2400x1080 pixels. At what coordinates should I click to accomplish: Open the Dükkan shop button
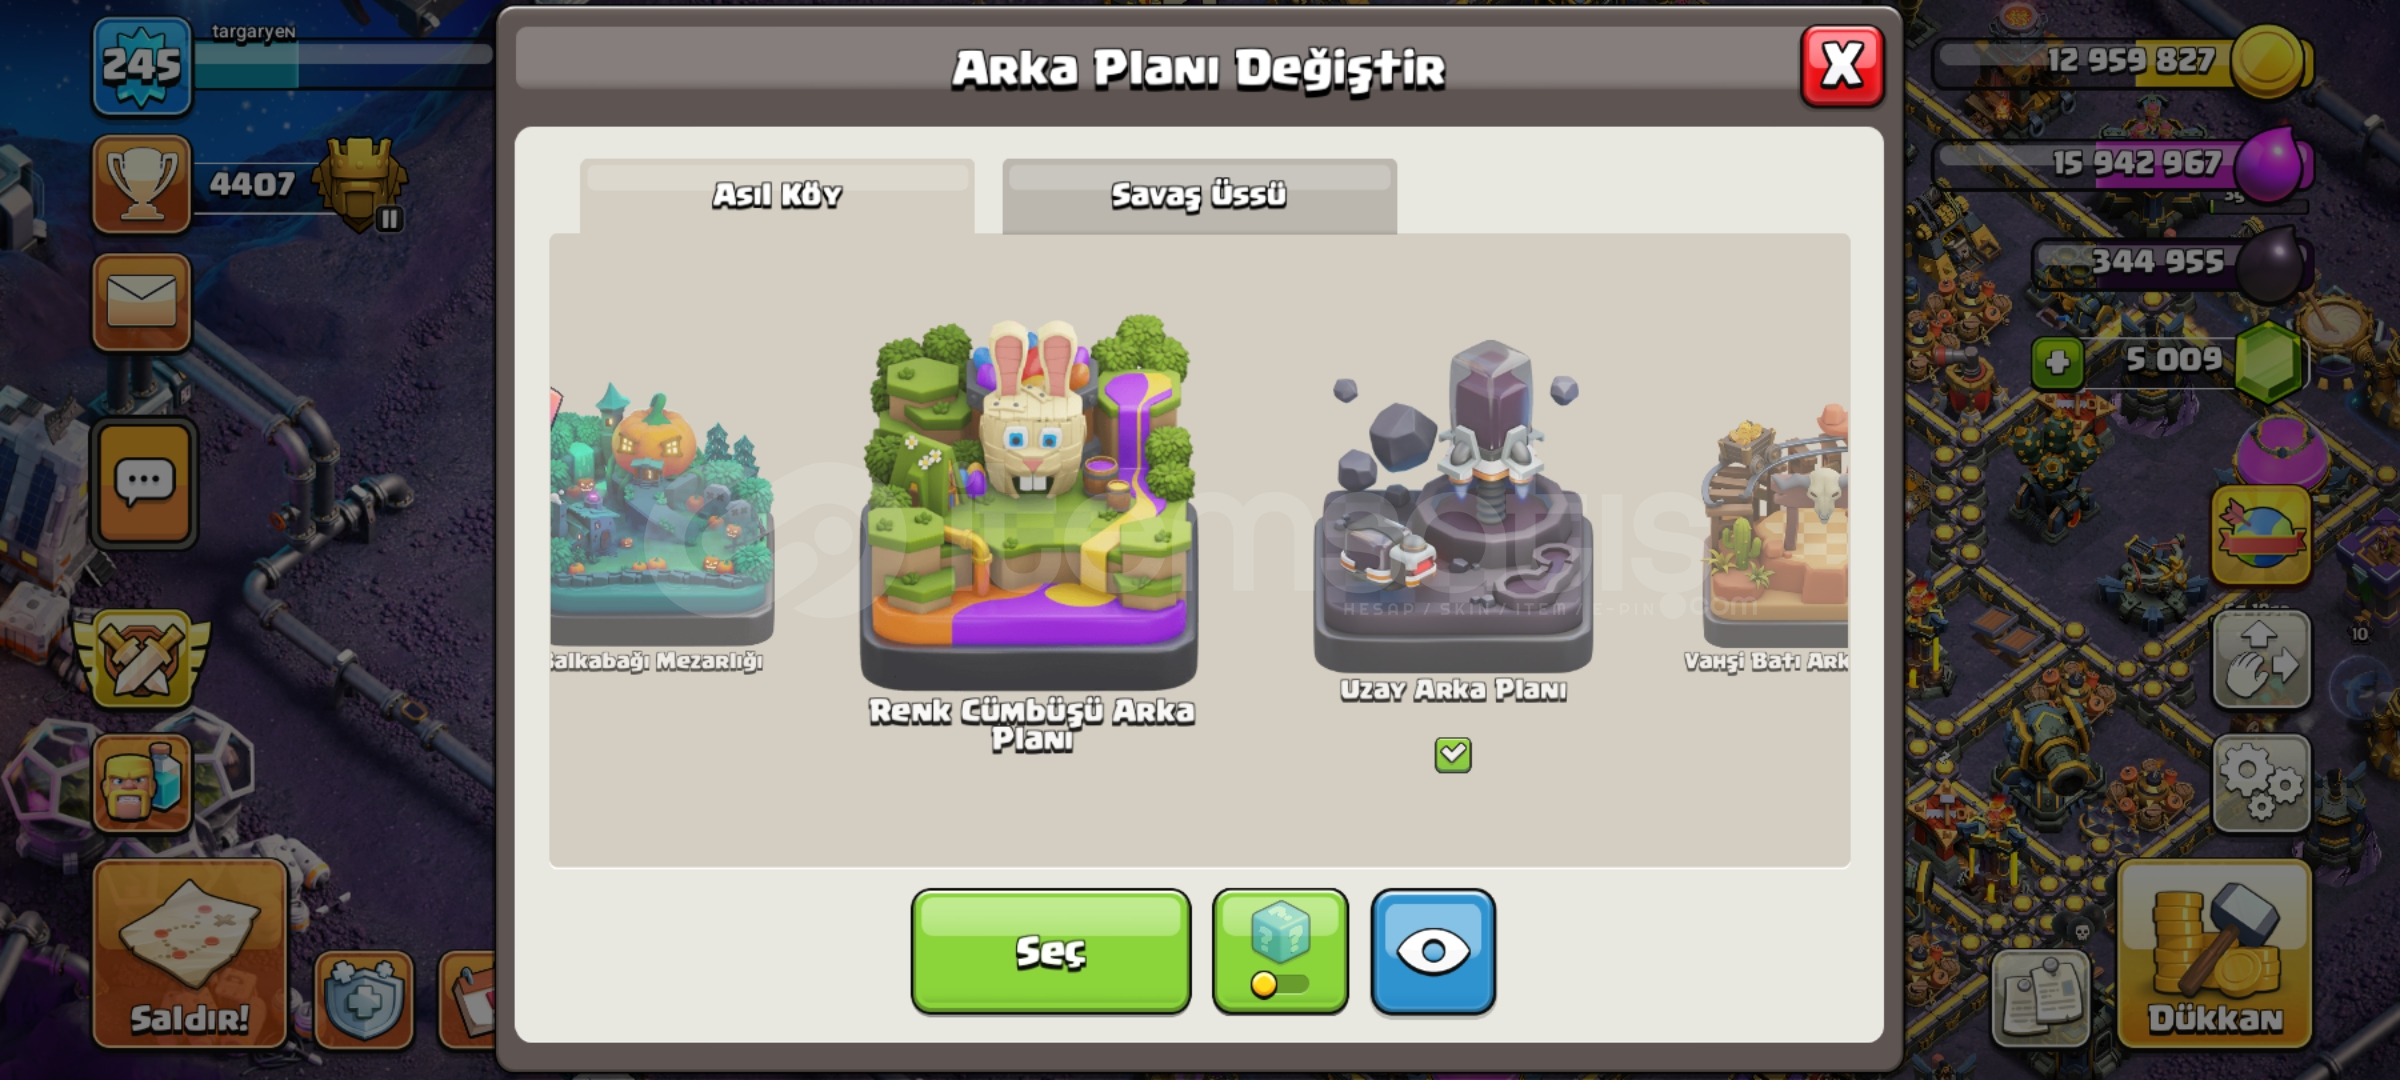tap(2214, 954)
